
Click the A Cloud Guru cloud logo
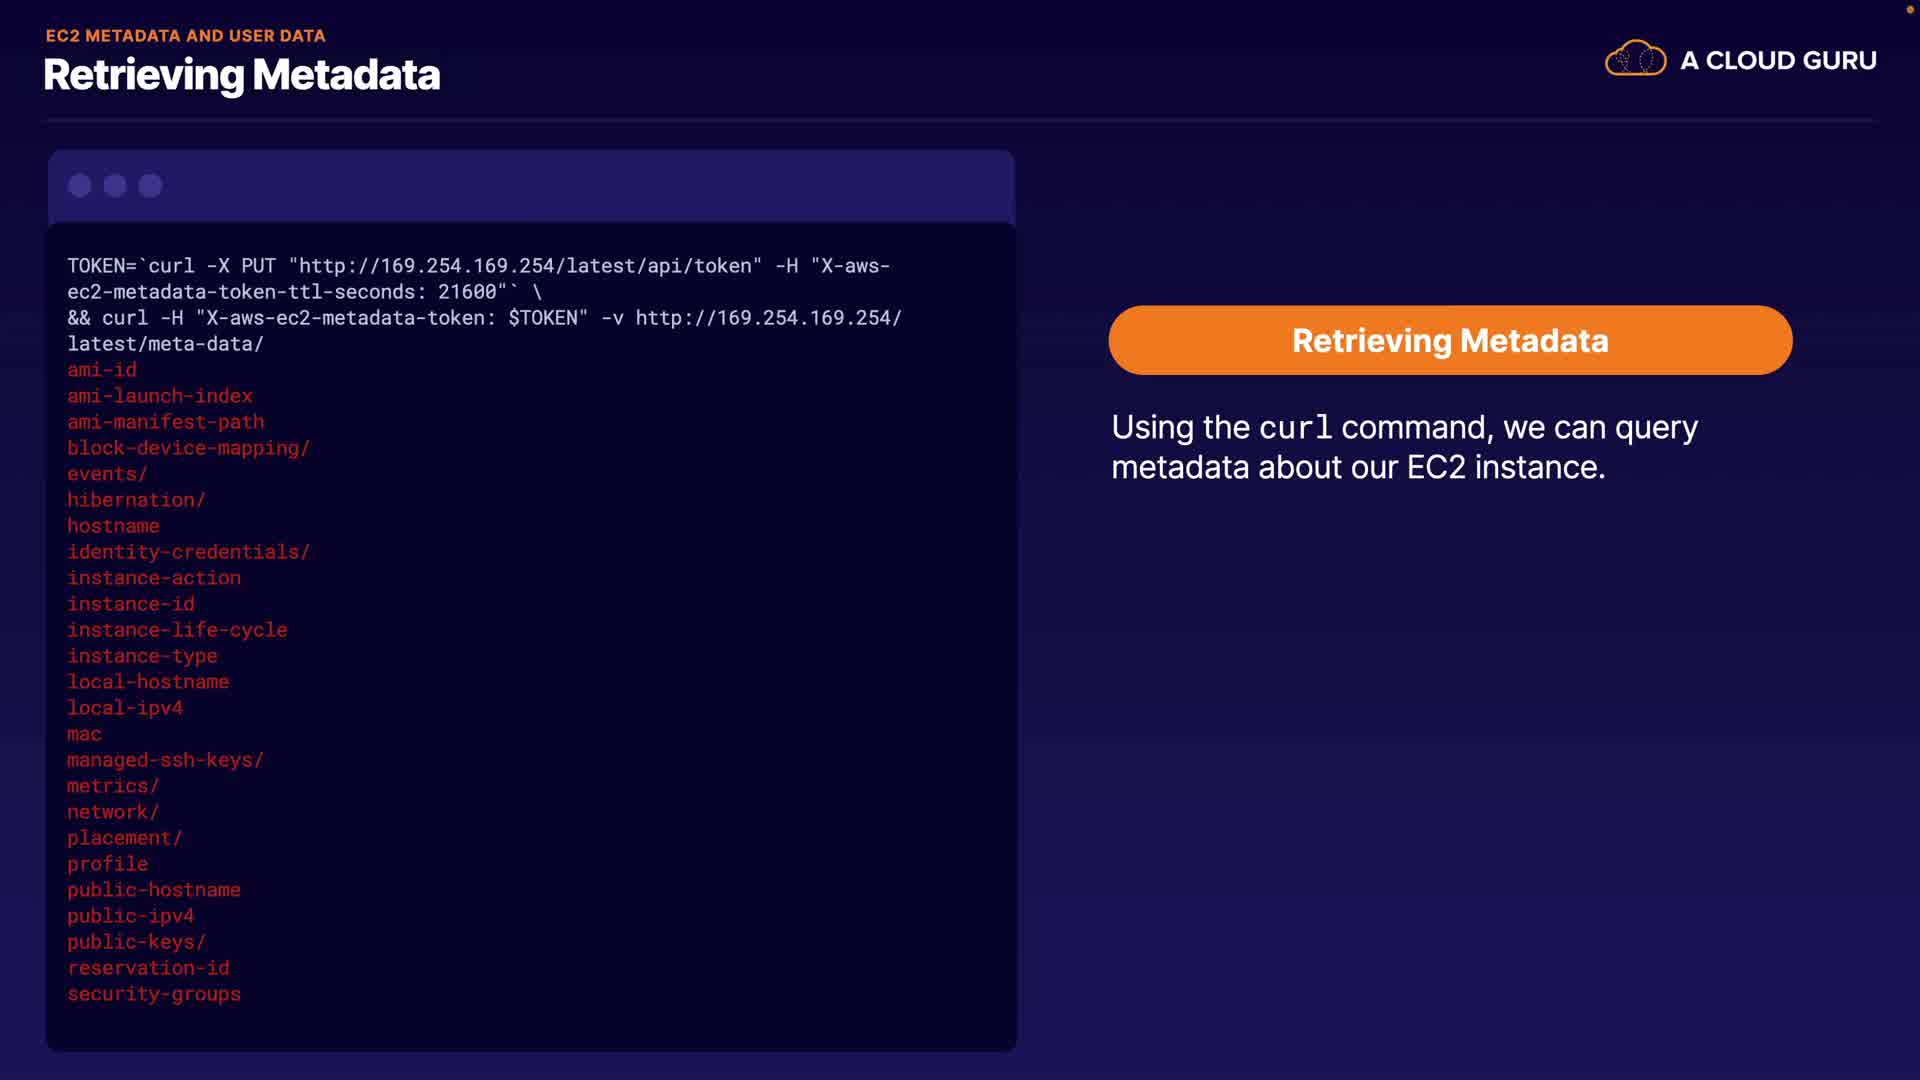[1635, 59]
